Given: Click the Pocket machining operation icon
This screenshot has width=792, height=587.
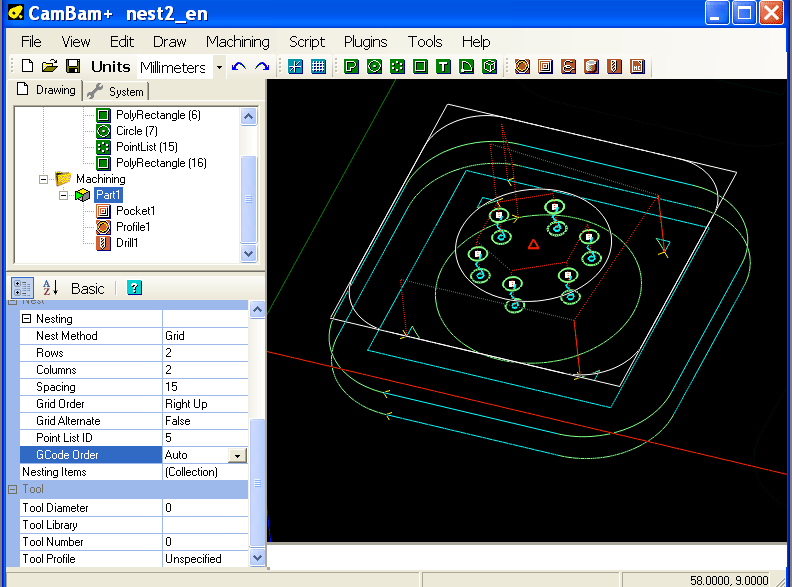Looking at the screenshot, I should coord(545,67).
